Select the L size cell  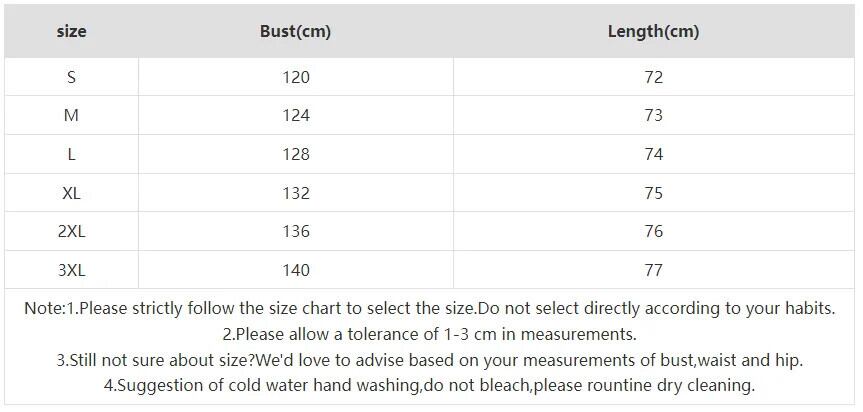(x=71, y=154)
